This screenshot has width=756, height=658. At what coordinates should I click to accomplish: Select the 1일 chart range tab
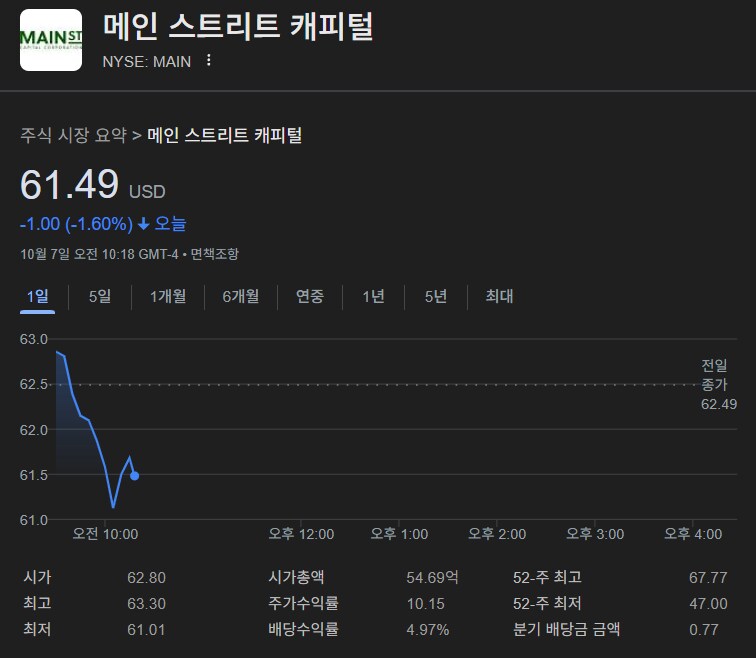tap(37, 296)
